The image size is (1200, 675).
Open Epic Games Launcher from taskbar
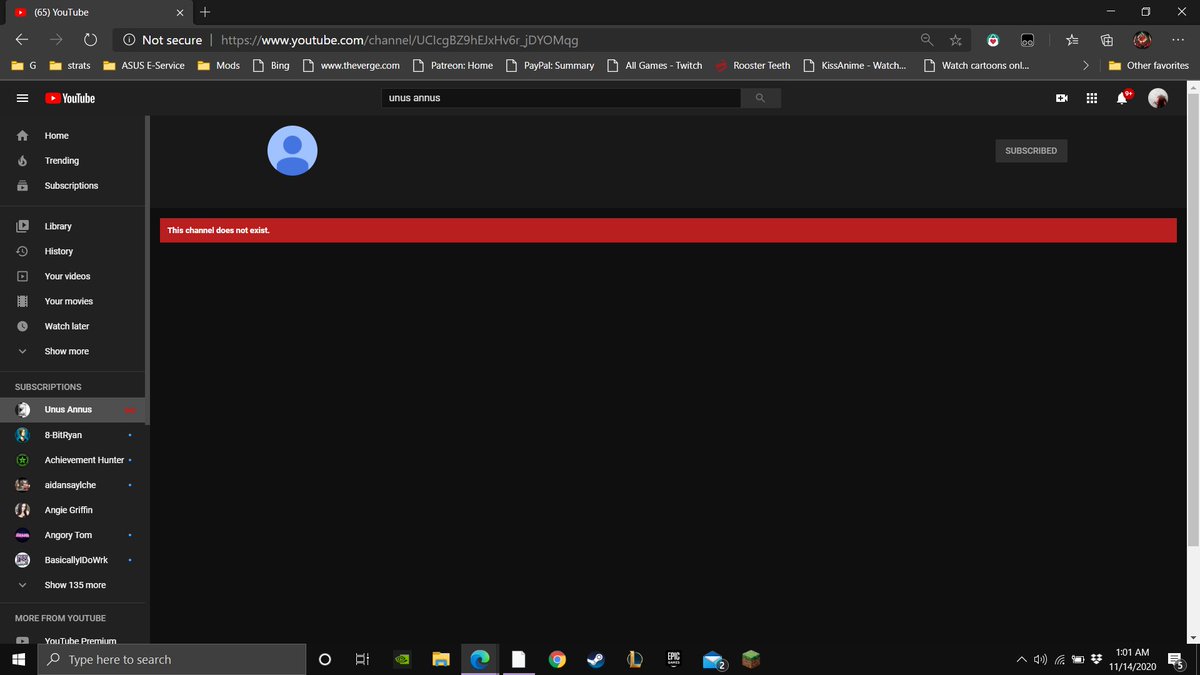pyautogui.click(x=673, y=659)
